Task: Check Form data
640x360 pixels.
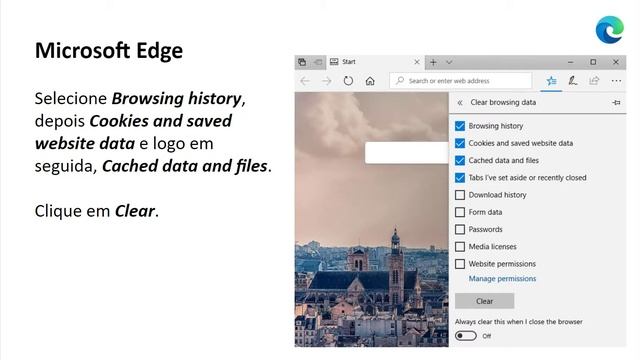Action: coord(460,212)
